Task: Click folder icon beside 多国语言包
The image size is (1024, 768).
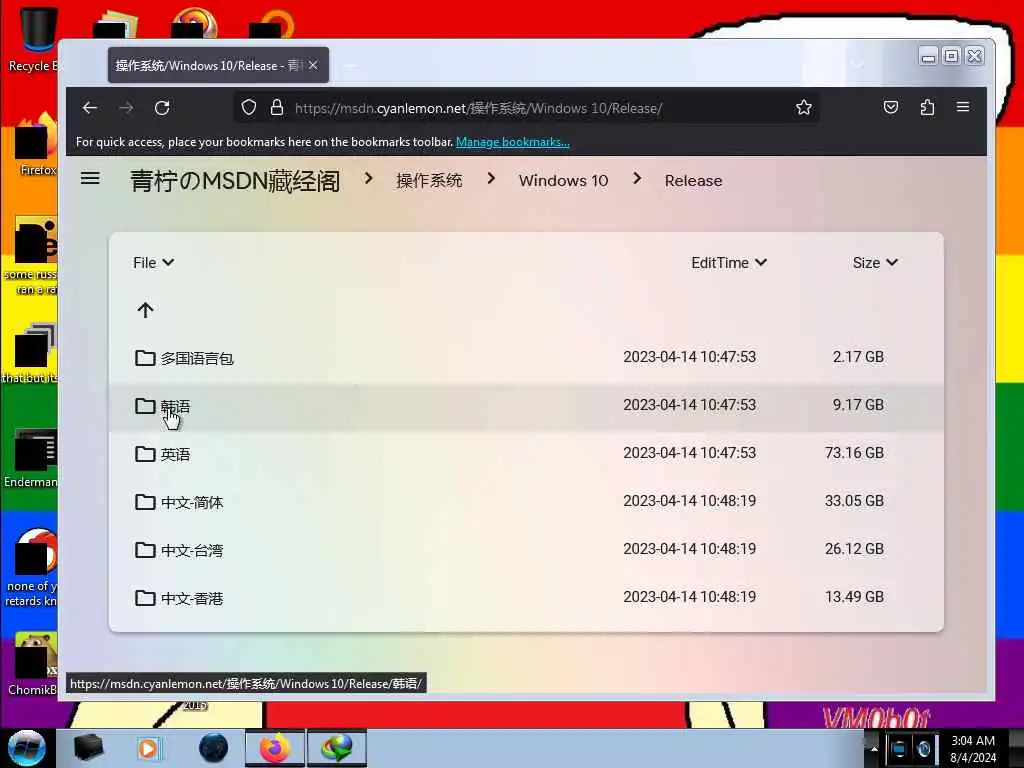Action: click(145, 357)
